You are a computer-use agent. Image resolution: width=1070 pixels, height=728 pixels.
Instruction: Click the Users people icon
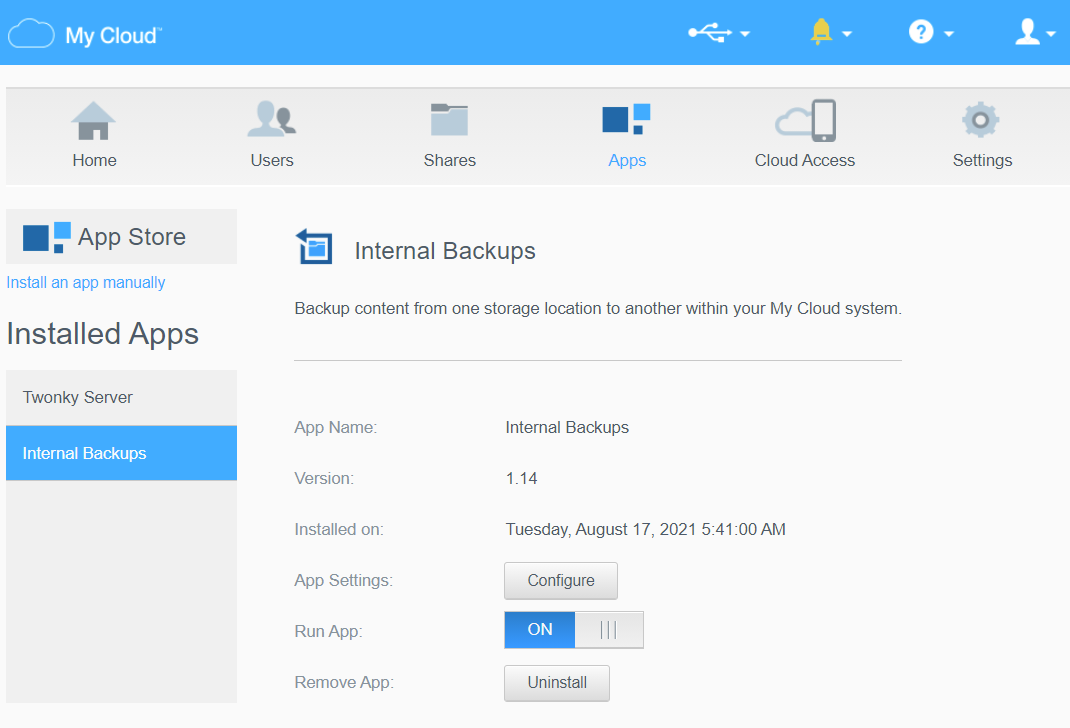(x=272, y=119)
